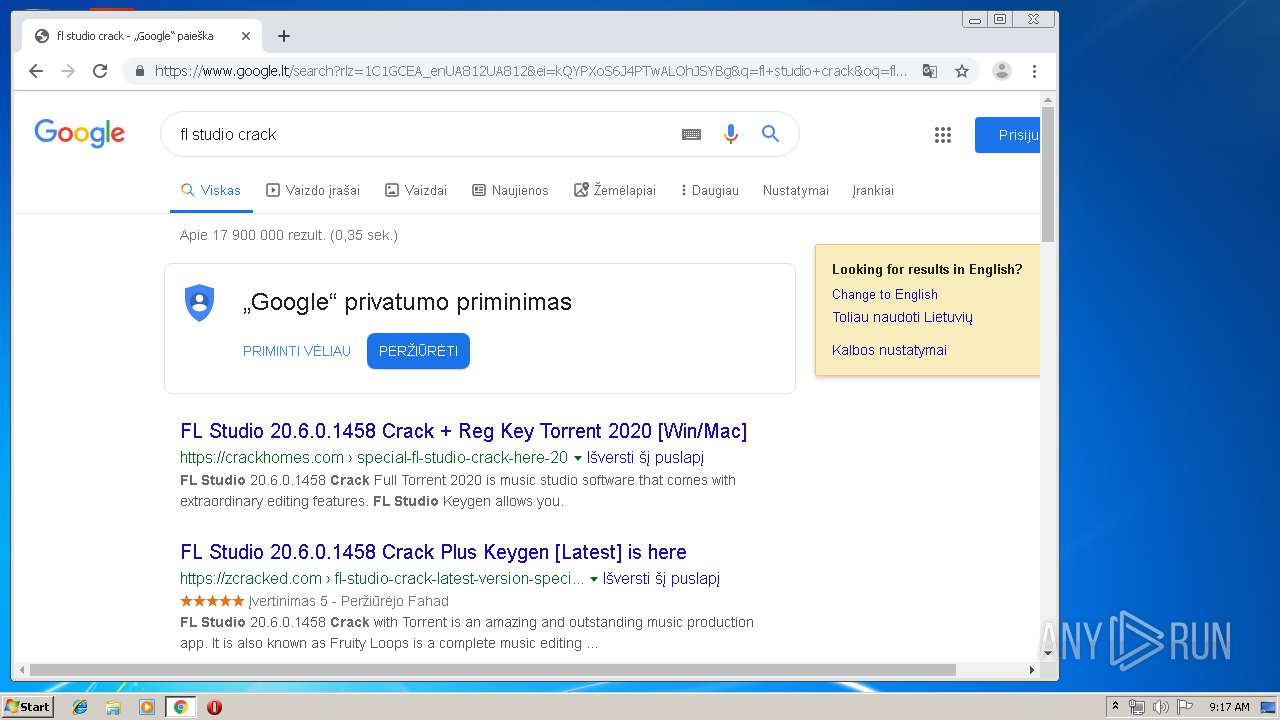Open the translate page icon

tap(930, 71)
